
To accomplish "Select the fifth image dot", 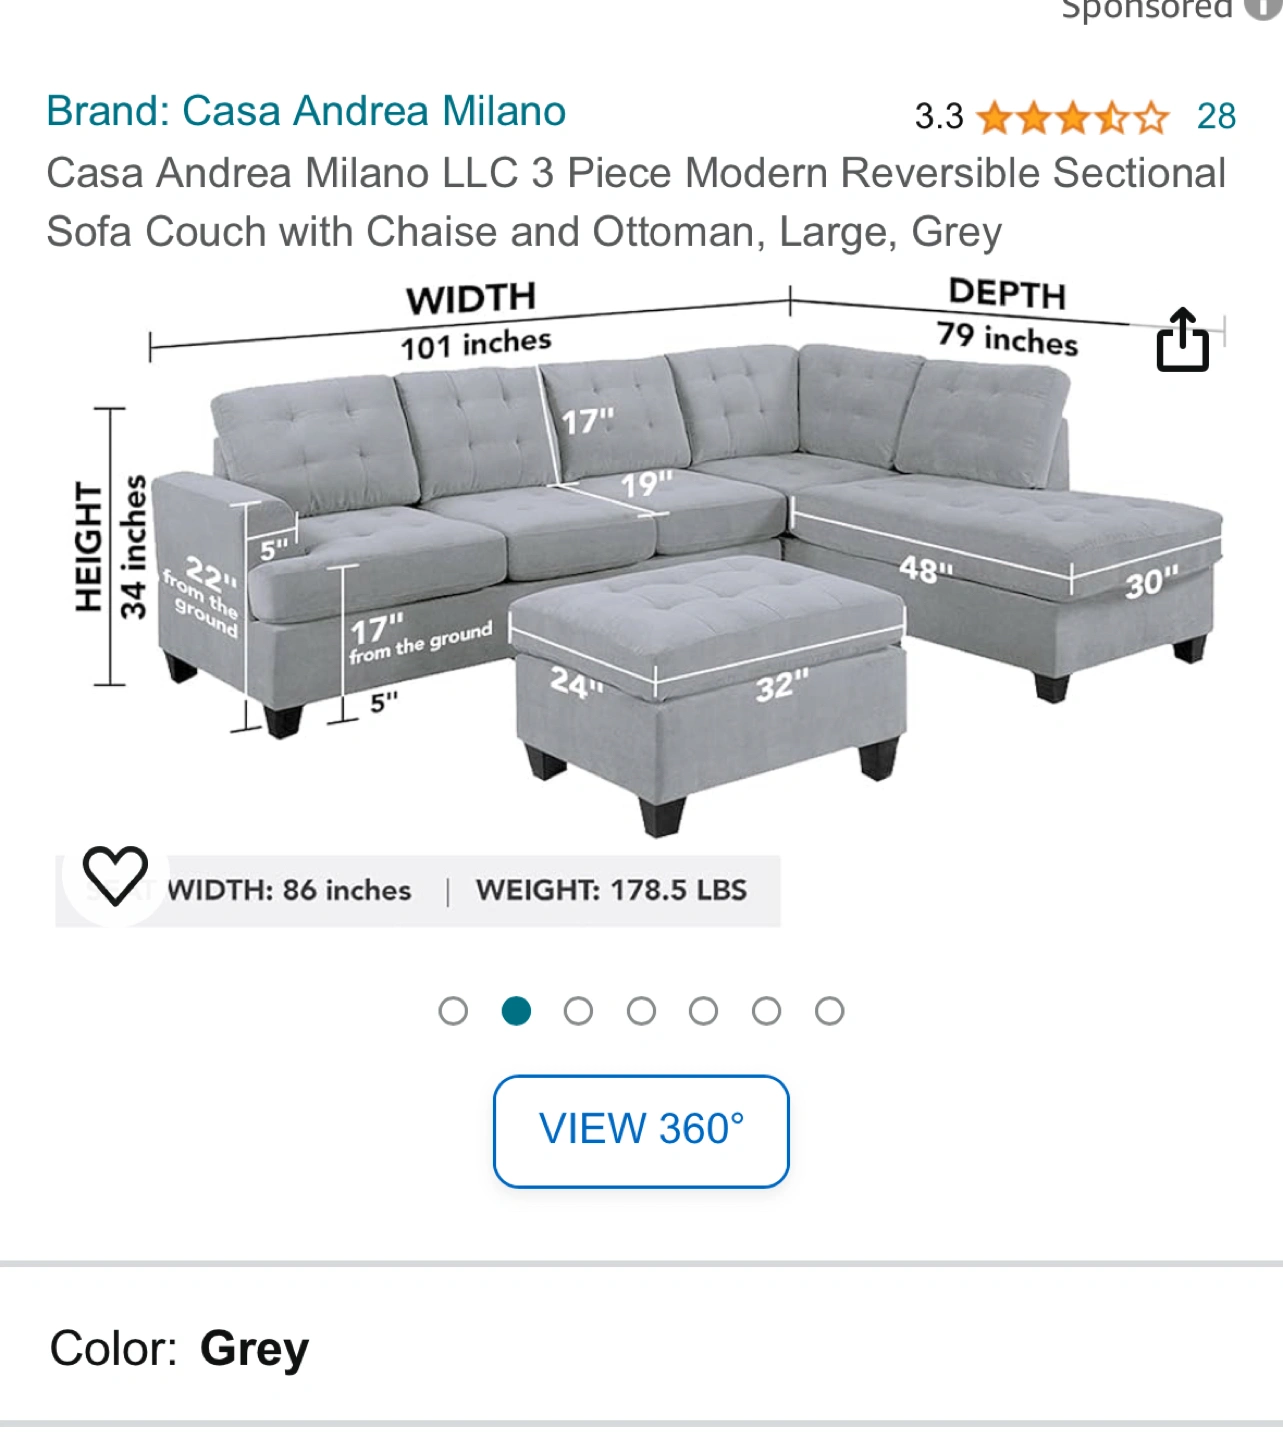I will (703, 1011).
